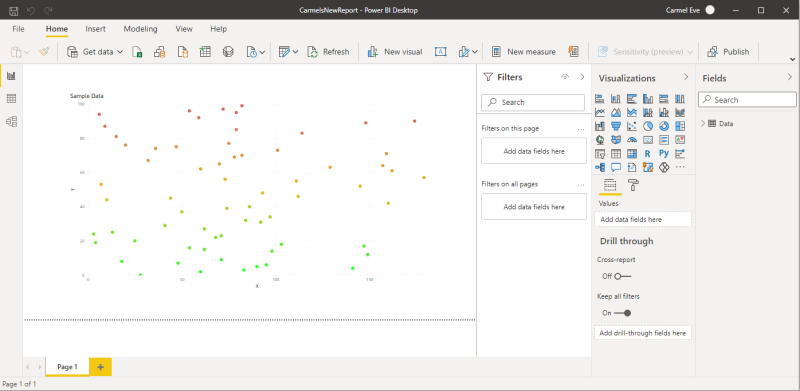Image resolution: width=800 pixels, height=391 pixels.
Task: Turn off the Keep all filters toggle
Action: 622,313
